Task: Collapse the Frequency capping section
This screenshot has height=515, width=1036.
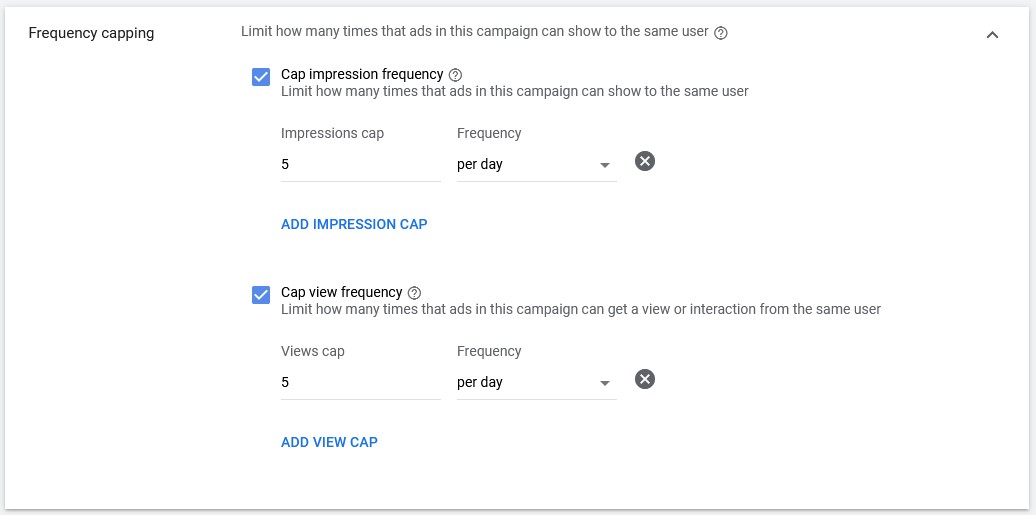Action: pyautogui.click(x=992, y=34)
